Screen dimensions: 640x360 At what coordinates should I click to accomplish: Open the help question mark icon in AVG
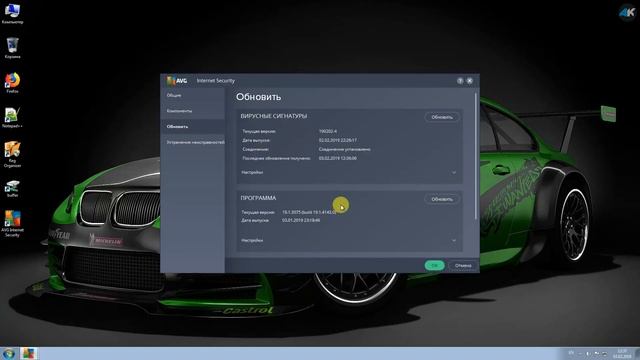click(460, 81)
